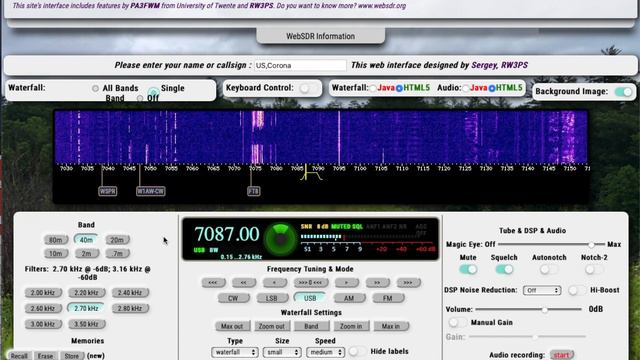
Task: Select the 20m band button
Action: click(118, 240)
